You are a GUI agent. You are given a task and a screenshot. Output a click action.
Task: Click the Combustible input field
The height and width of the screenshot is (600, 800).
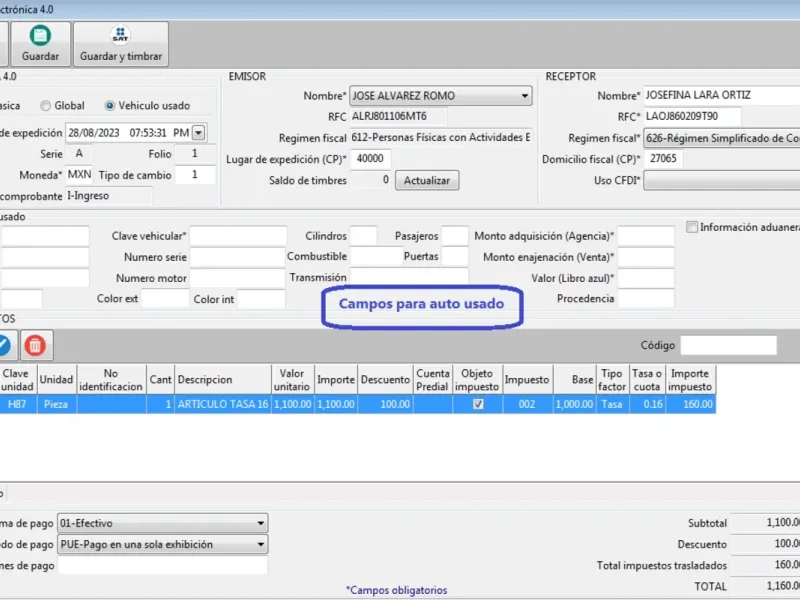[x=376, y=257]
